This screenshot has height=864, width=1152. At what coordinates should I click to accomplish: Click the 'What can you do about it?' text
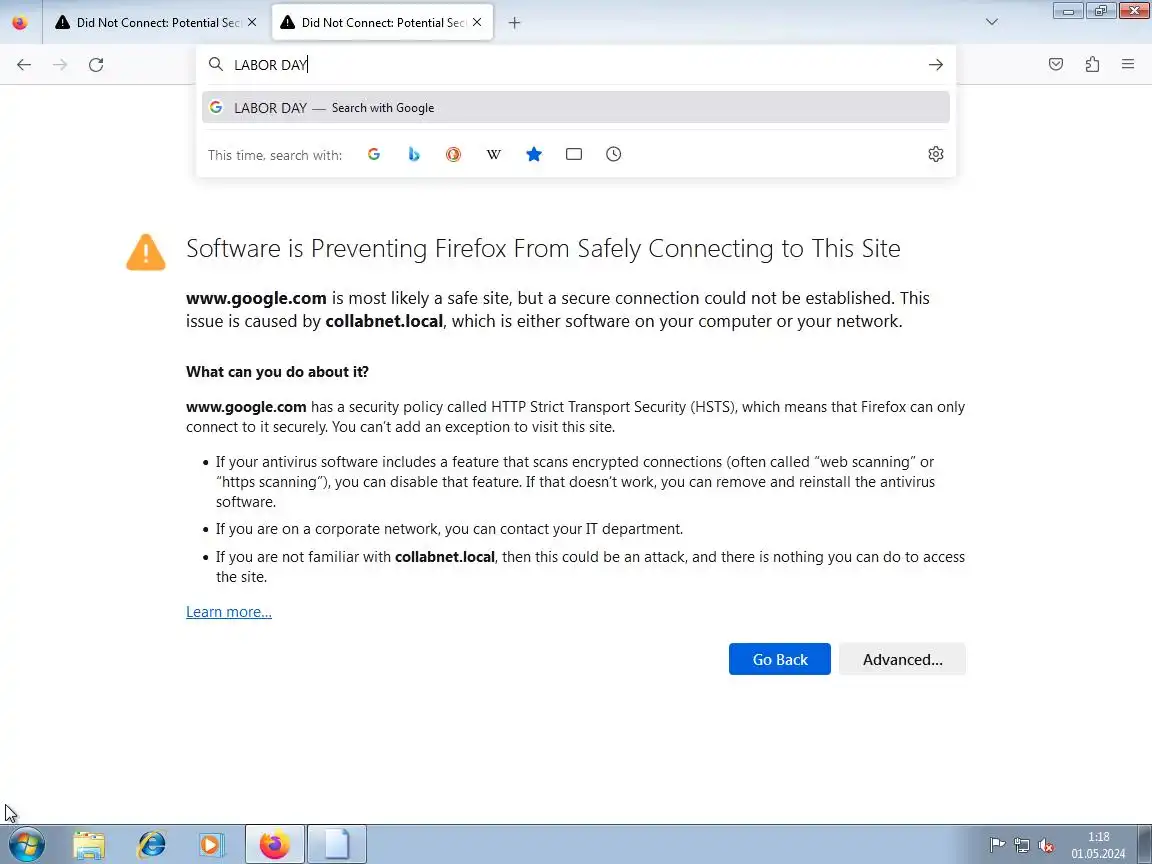click(x=277, y=372)
